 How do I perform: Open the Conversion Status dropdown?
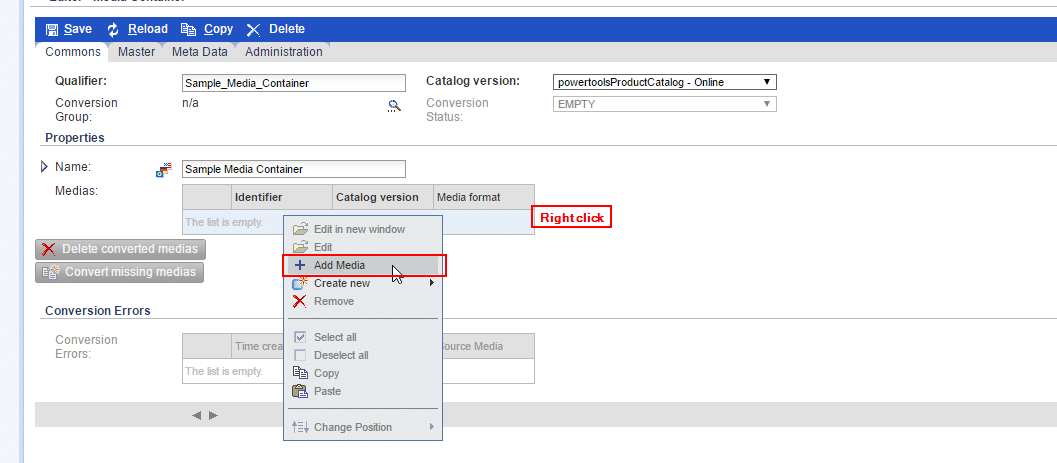(x=664, y=104)
